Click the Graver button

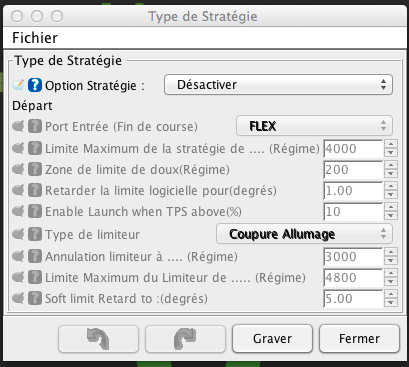pyautogui.click(x=272, y=339)
